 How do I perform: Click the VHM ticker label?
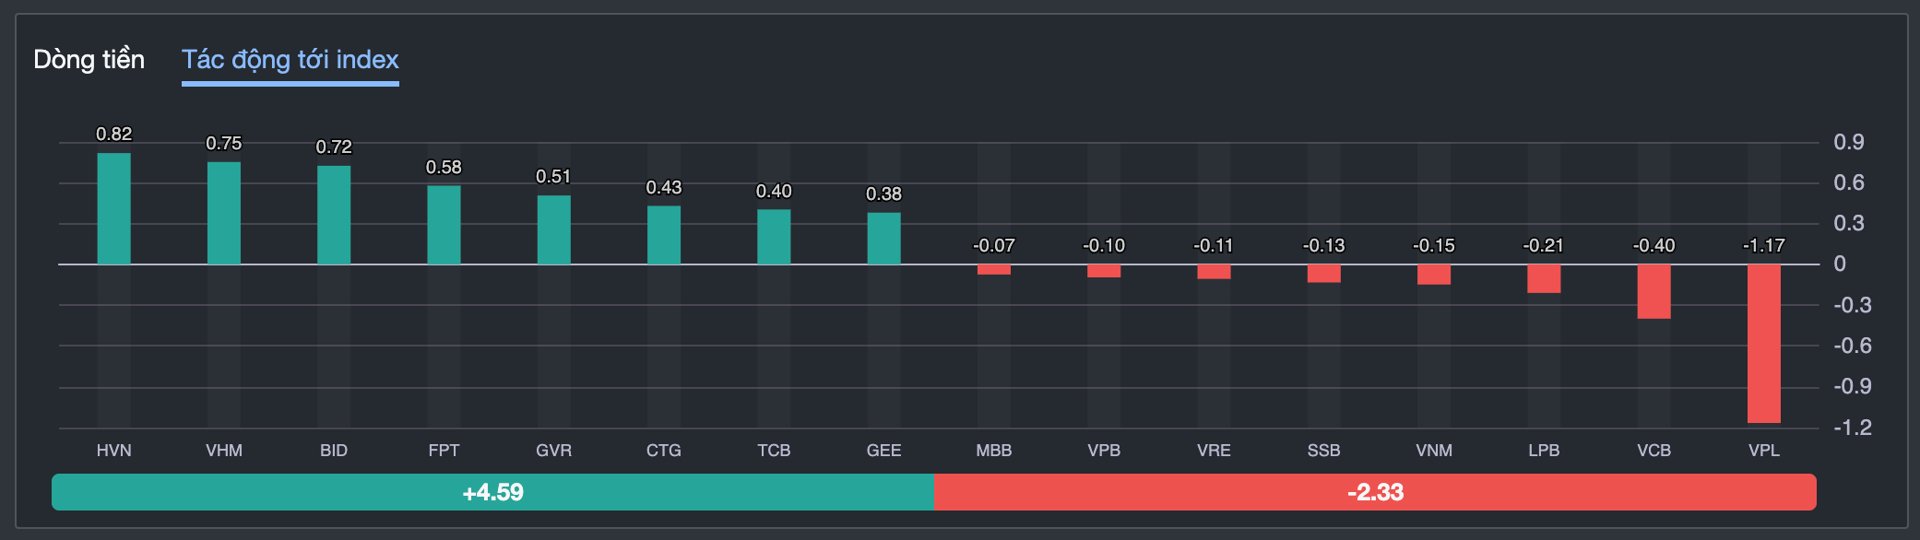224,450
